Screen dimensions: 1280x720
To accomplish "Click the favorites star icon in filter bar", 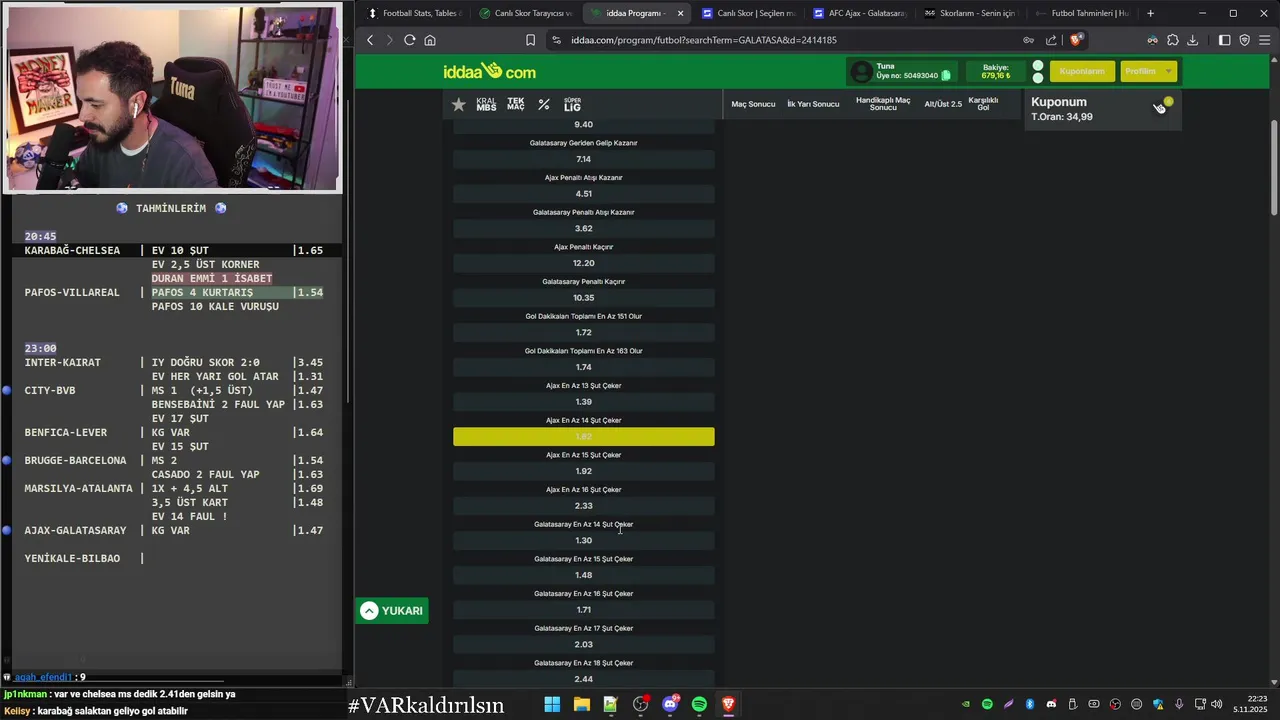I will [x=459, y=104].
